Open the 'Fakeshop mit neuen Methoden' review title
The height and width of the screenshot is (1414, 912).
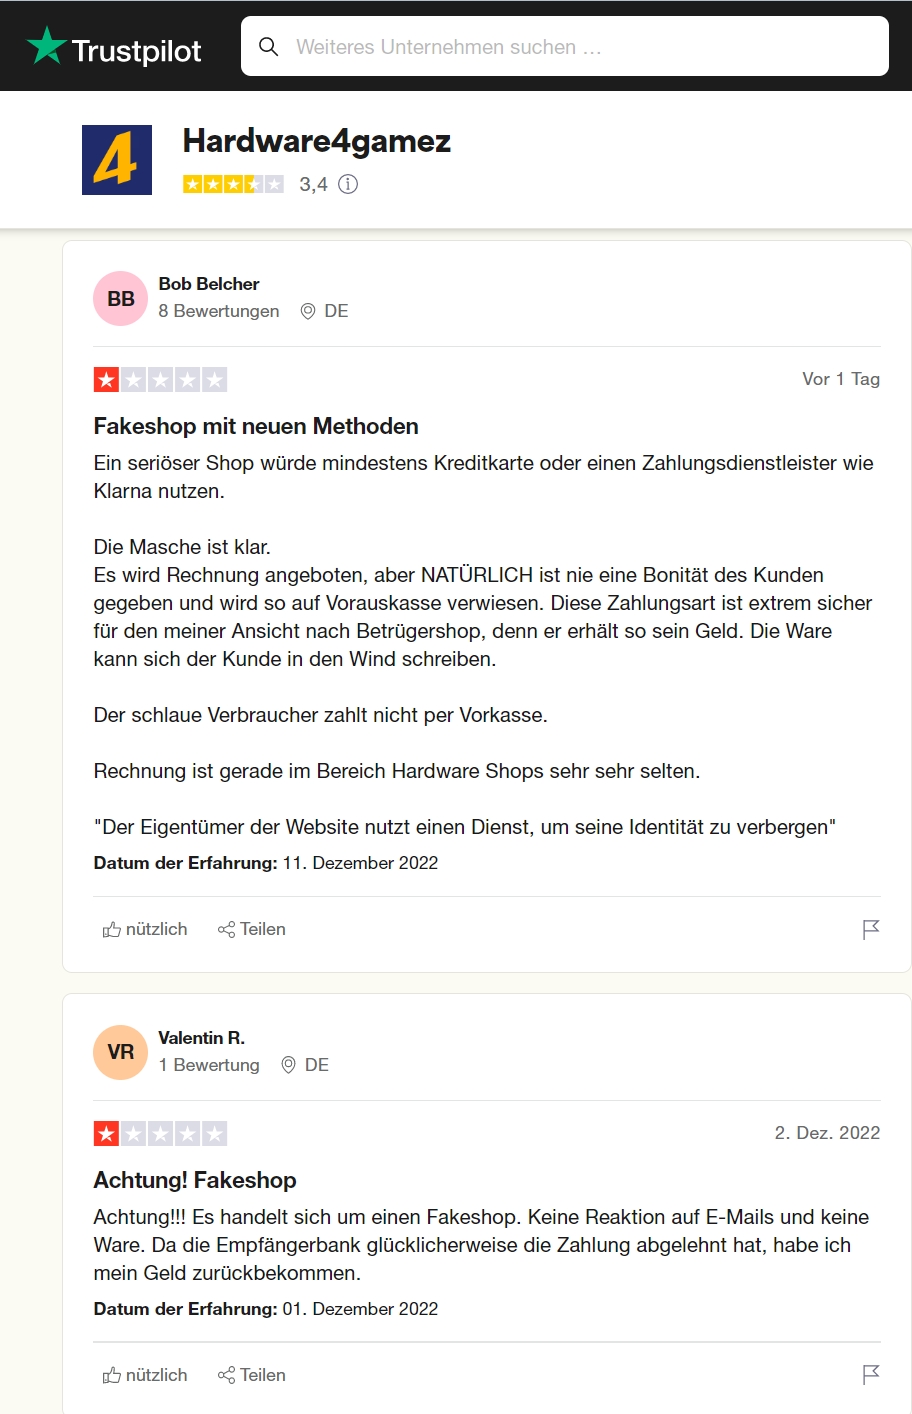click(256, 426)
